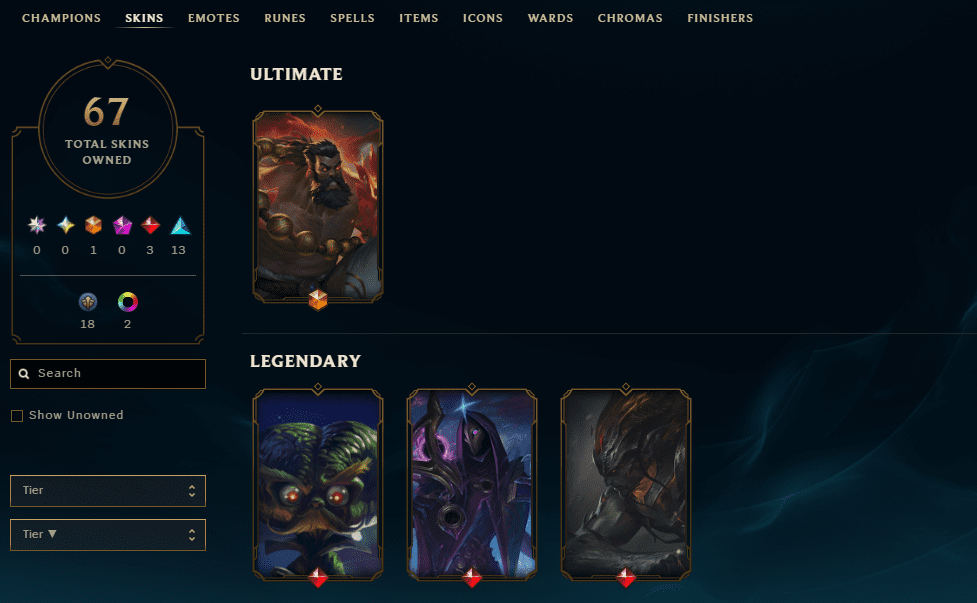
Task: Click the Legendary tier red gem icon
Action: pos(150,225)
